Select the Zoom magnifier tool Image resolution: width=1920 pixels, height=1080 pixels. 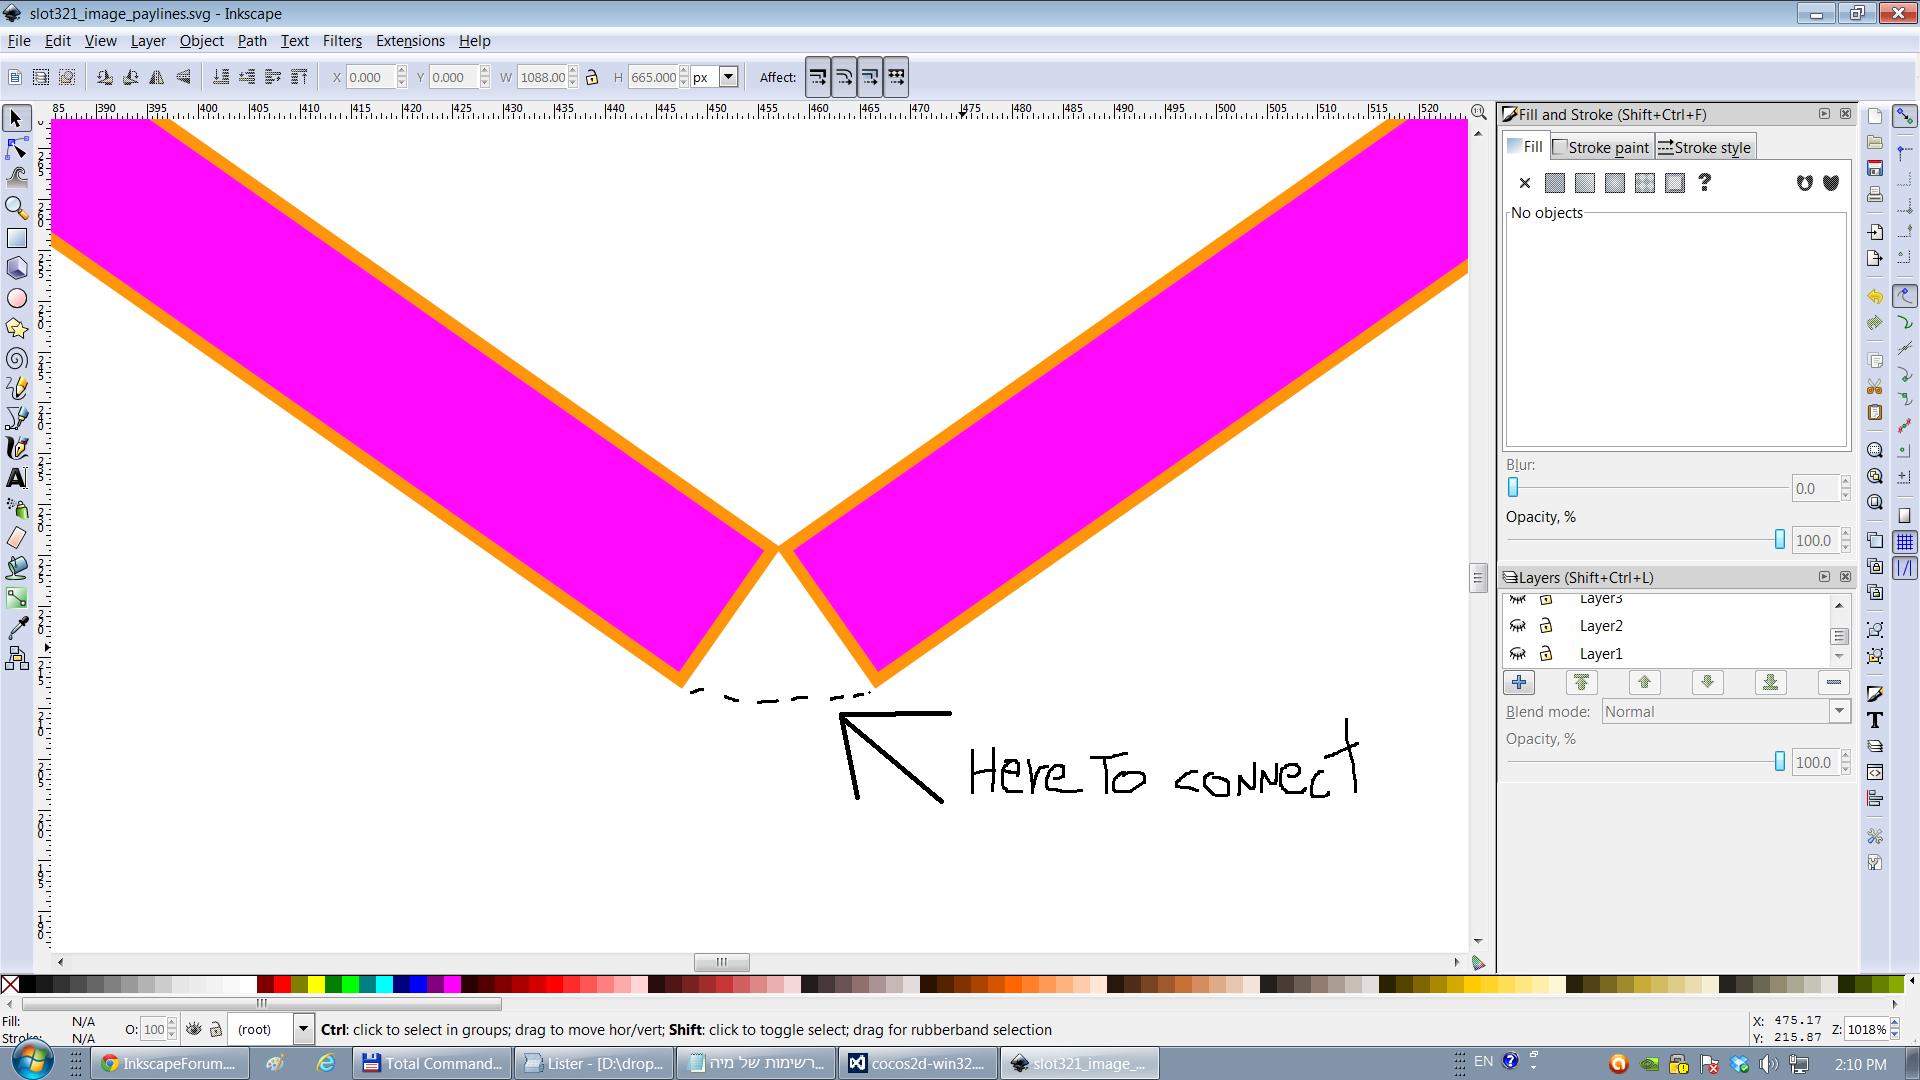[17, 208]
